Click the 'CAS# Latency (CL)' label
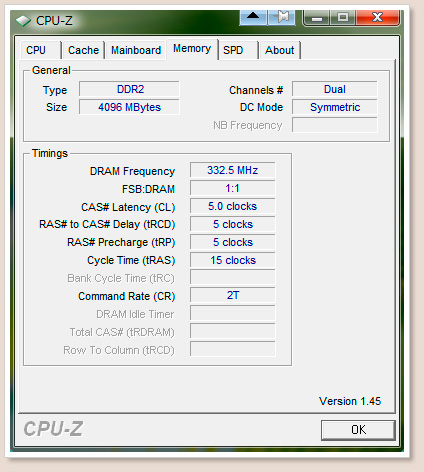424x472 pixels. pyautogui.click(x=128, y=207)
